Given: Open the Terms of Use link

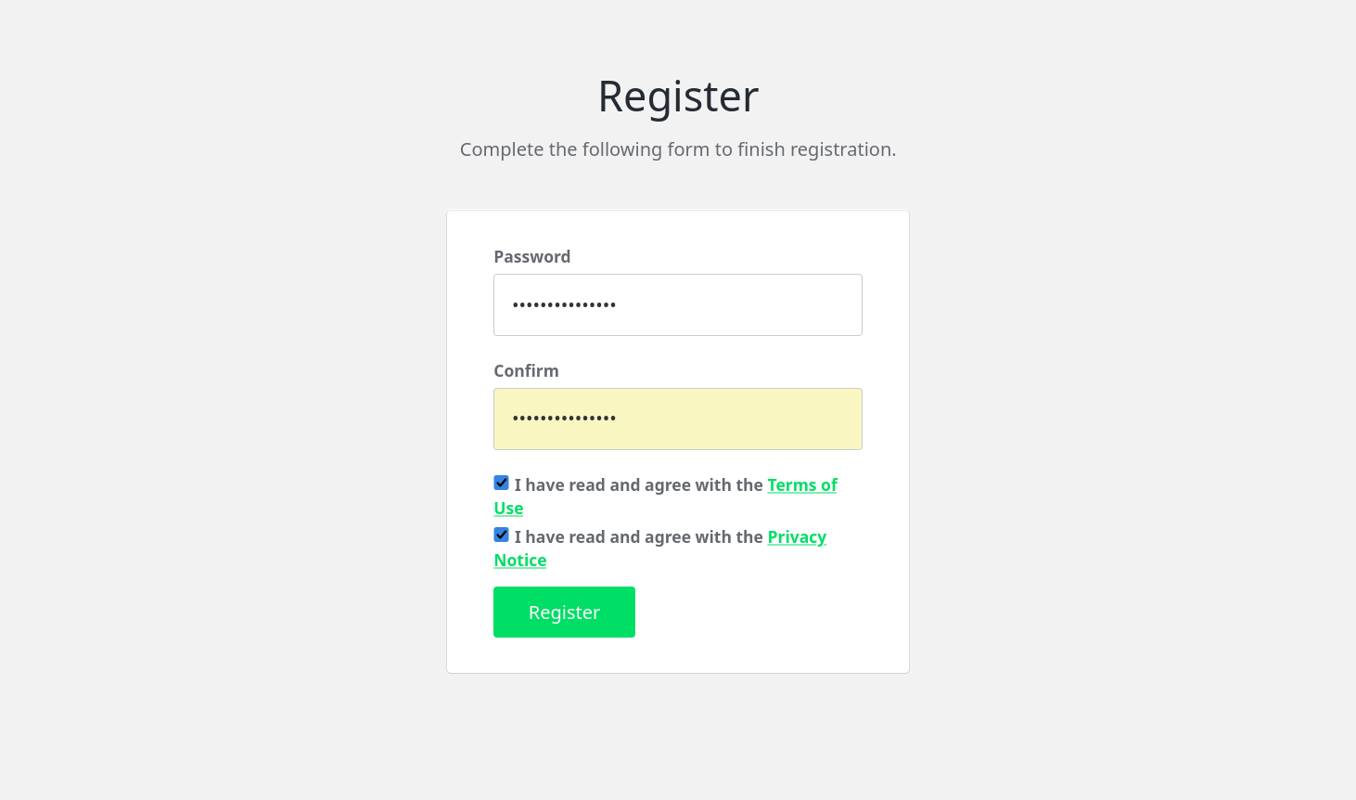Looking at the screenshot, I should pos(802,485).
